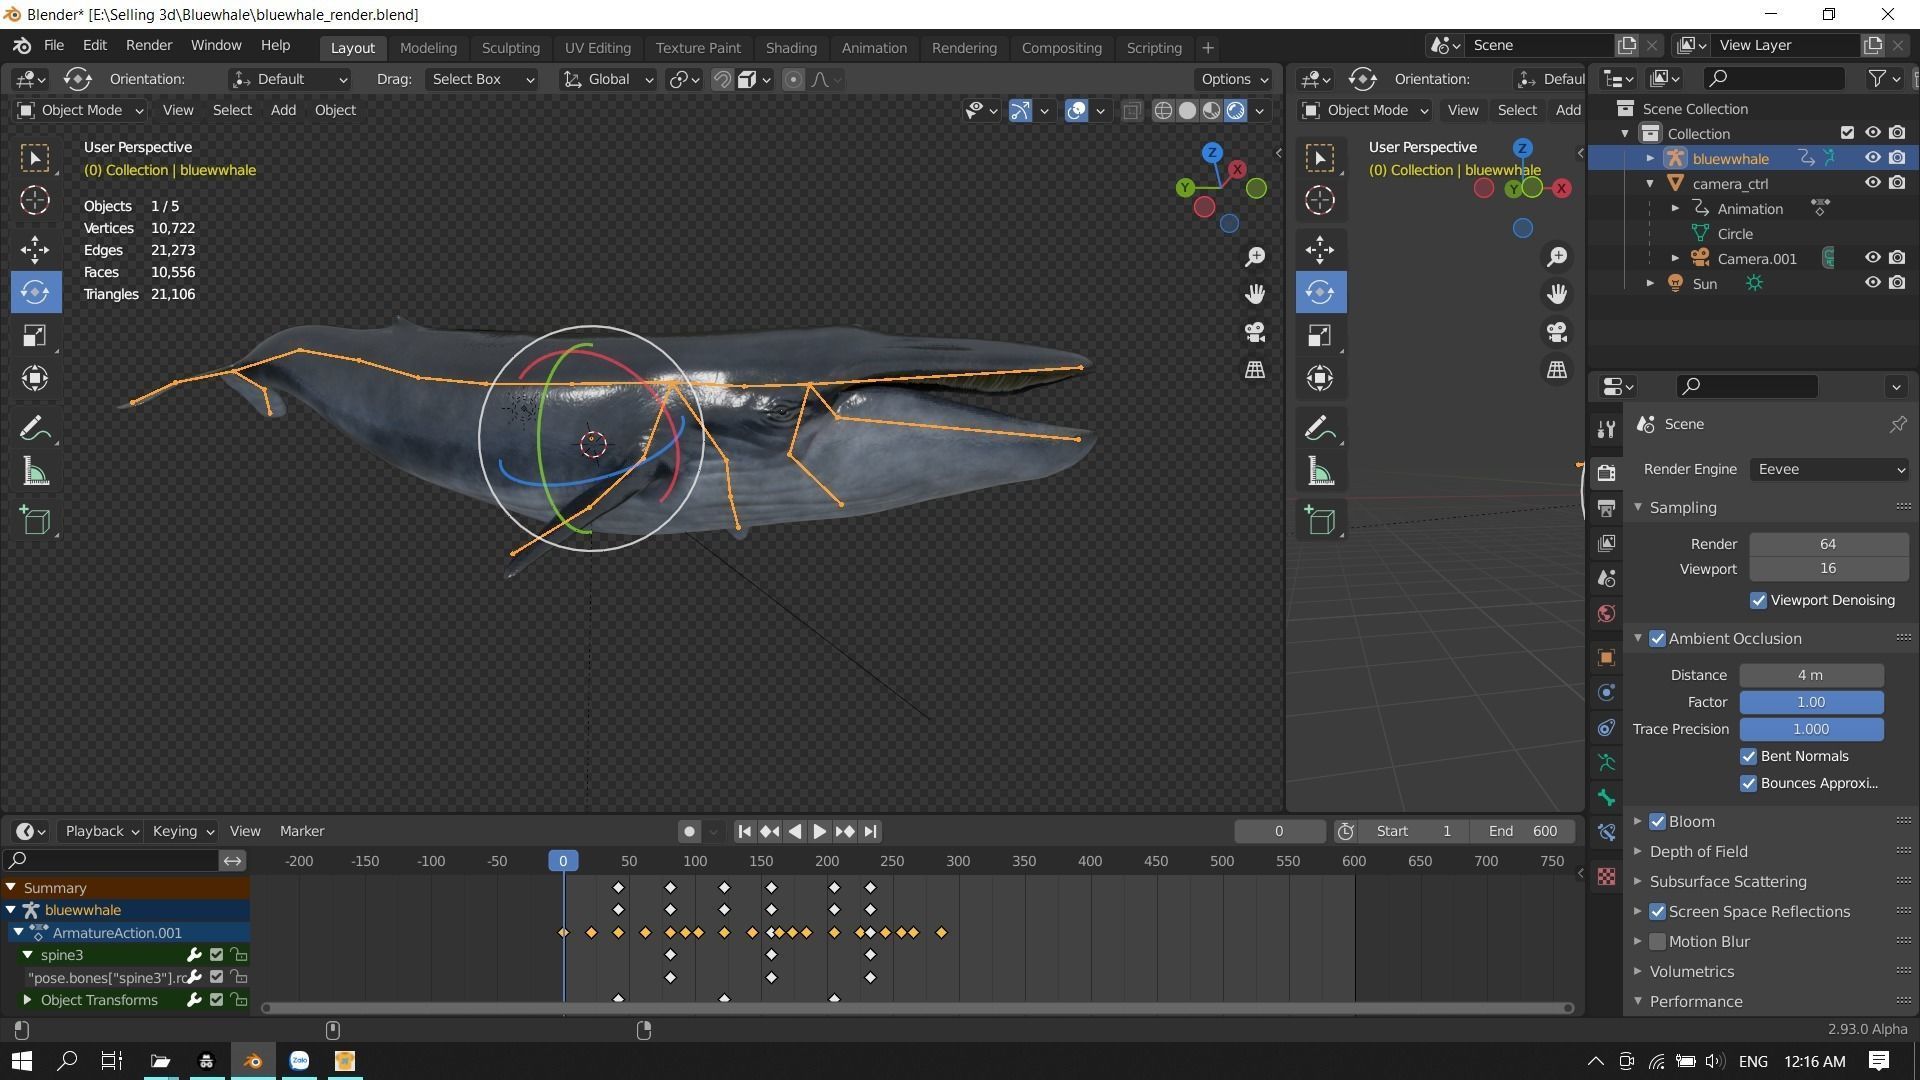
Task: Open the Object Mode dropdown in left viewport
Action: (x=80, y=111)
